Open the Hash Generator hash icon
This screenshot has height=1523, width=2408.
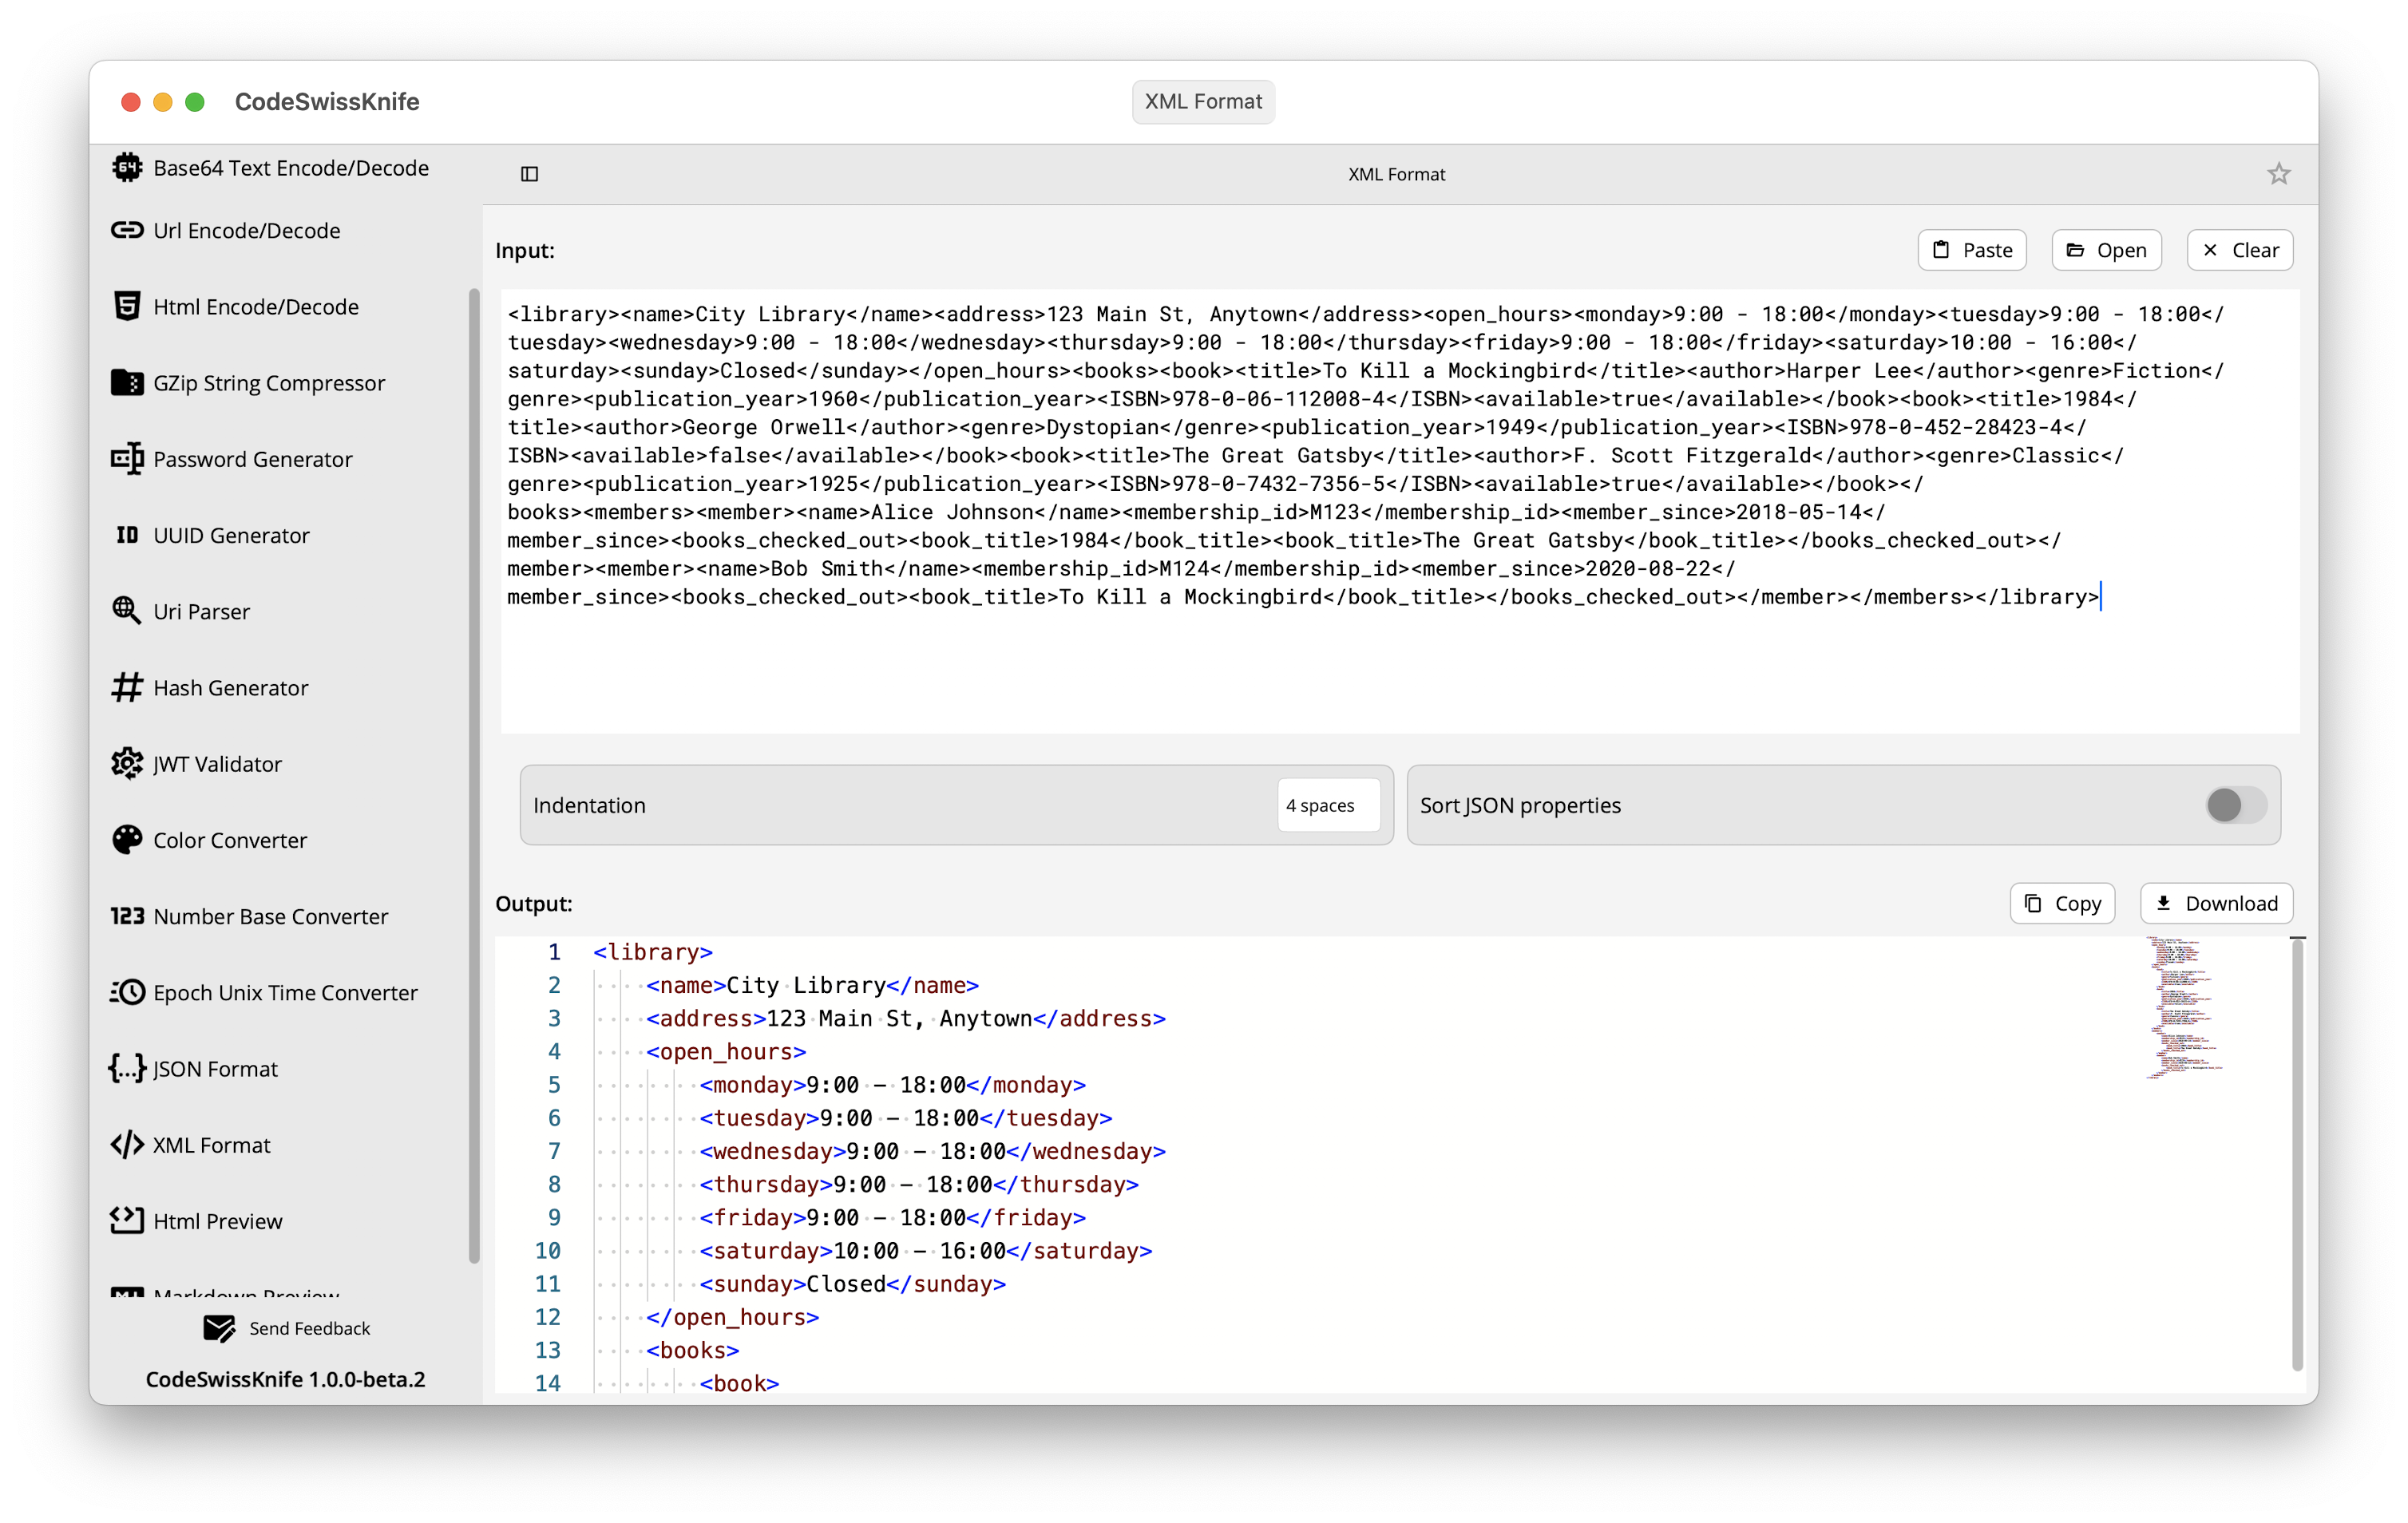[127, 688]
